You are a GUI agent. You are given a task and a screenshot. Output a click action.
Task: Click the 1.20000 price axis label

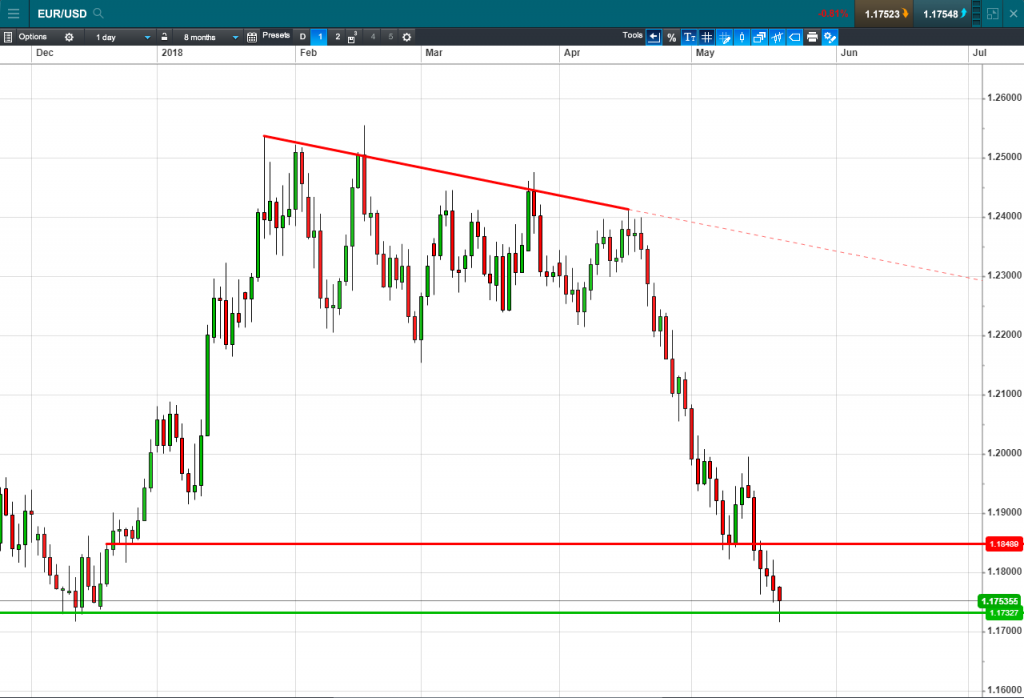[1004, 453]
